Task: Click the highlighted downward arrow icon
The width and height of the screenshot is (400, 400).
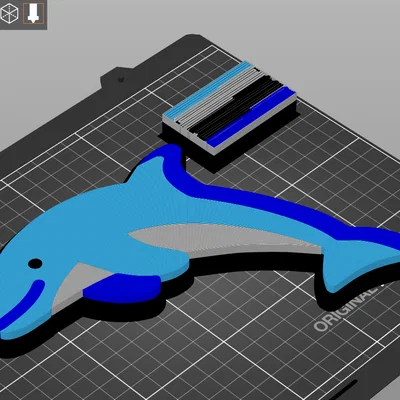Action: 33,13
